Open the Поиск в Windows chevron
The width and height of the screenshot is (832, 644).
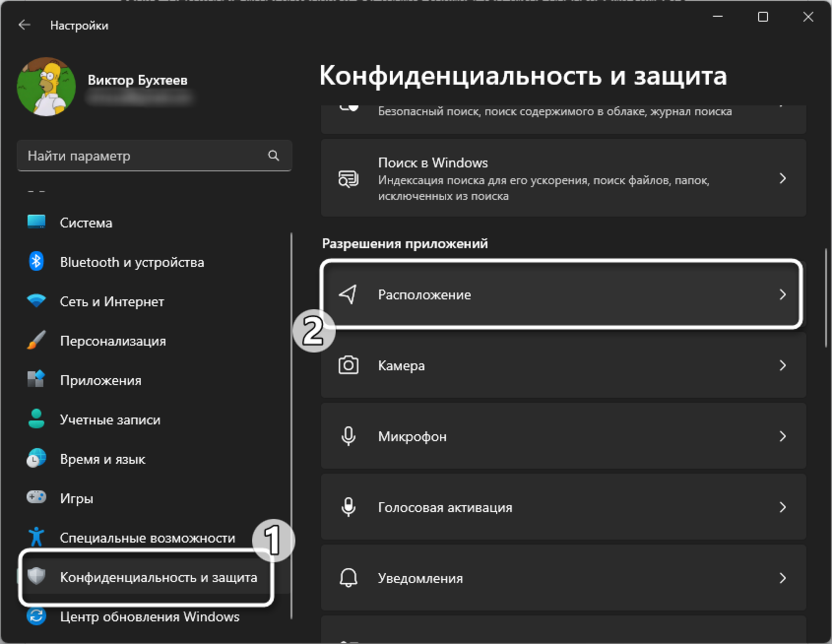point(782,178)
